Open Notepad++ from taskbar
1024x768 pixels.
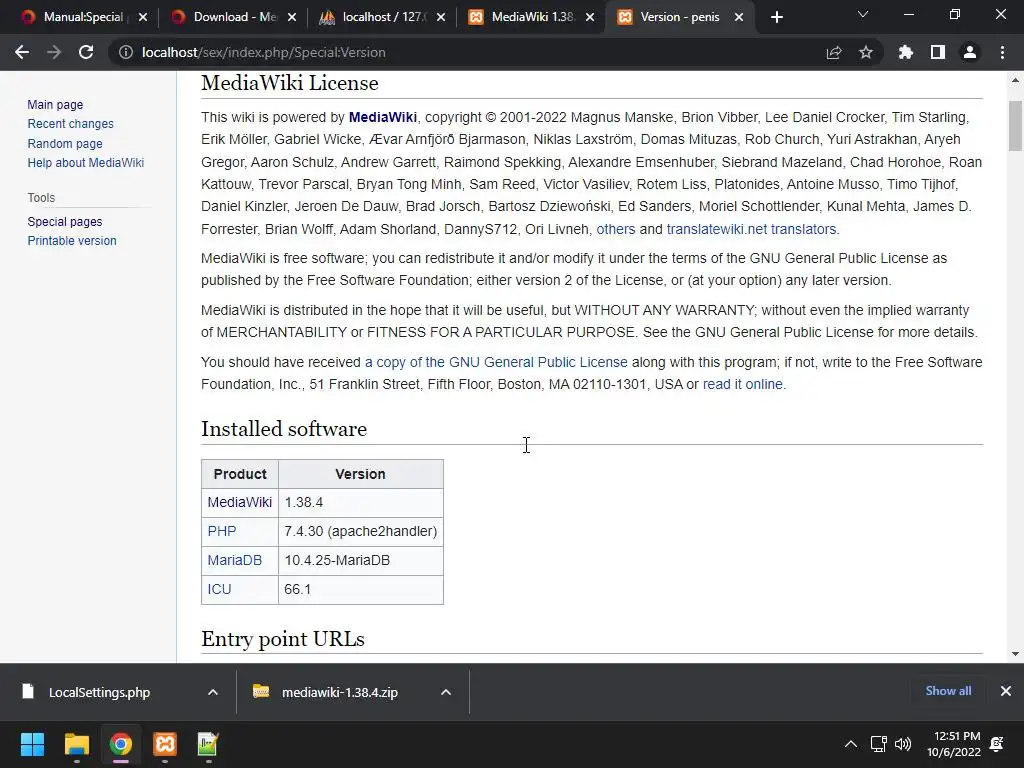208,744
